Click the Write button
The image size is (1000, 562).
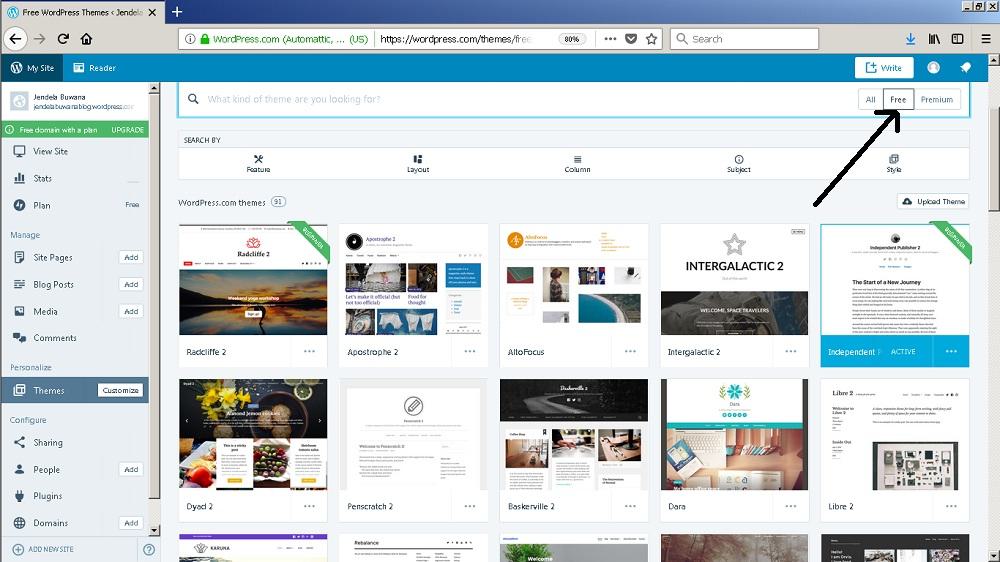point(884,68)
